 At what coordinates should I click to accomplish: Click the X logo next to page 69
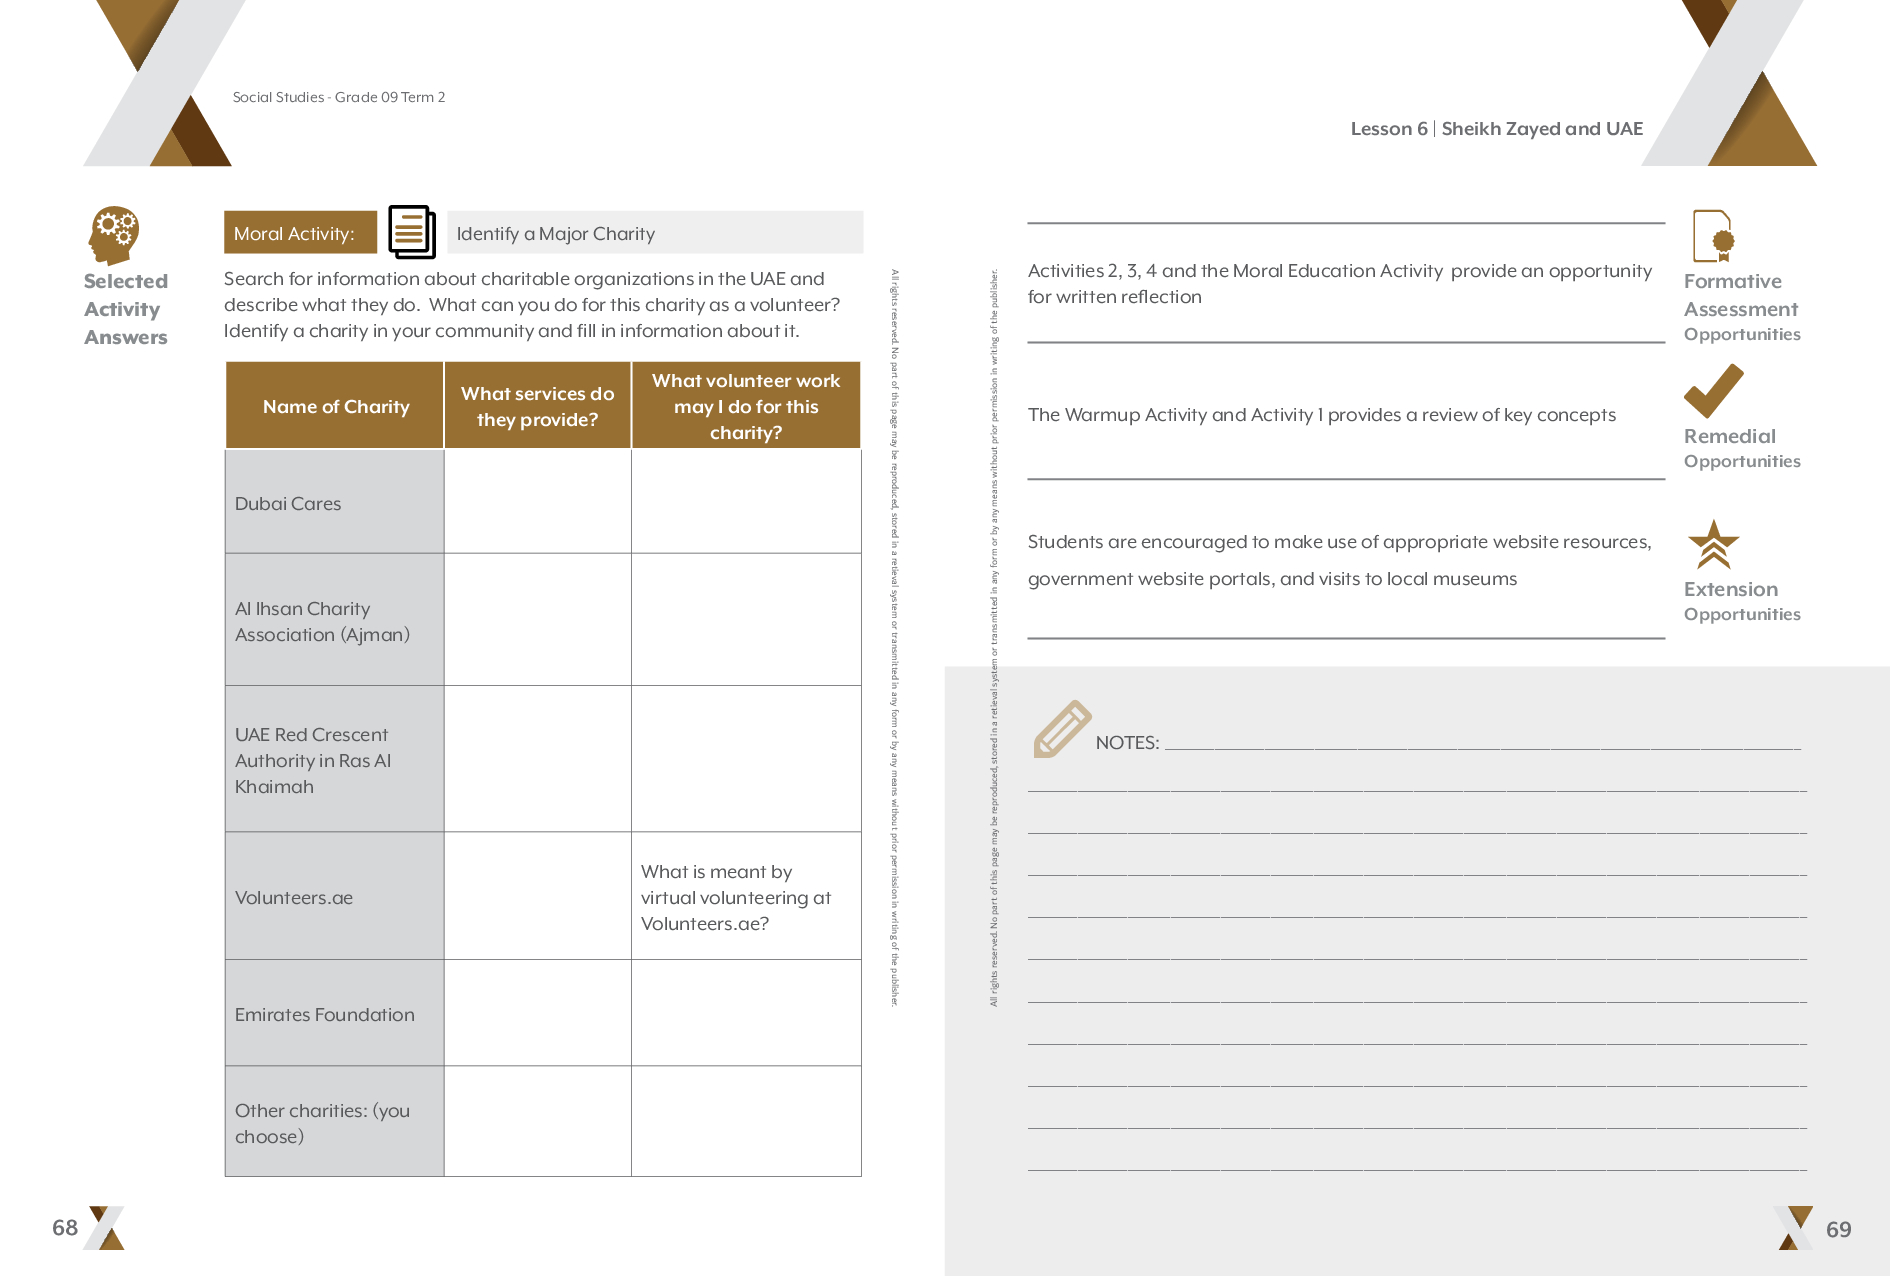[1794, 1228]
